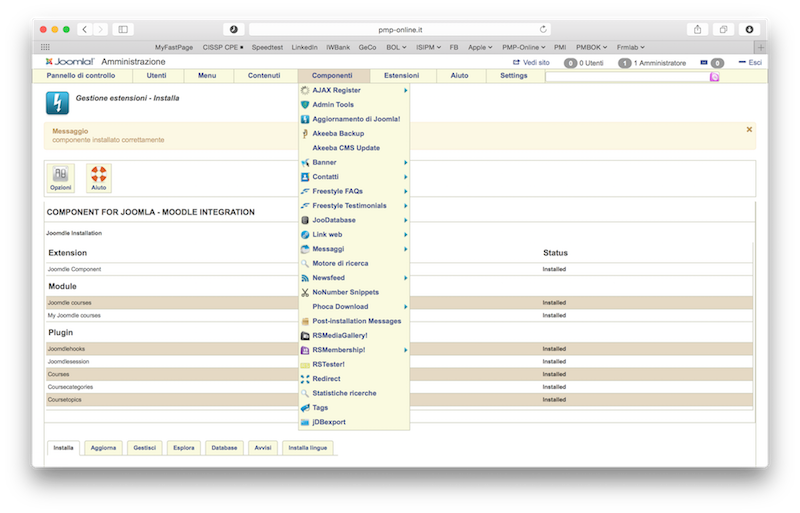
Task: Select Admin Tools in the menu
Action: coord(333,105)
